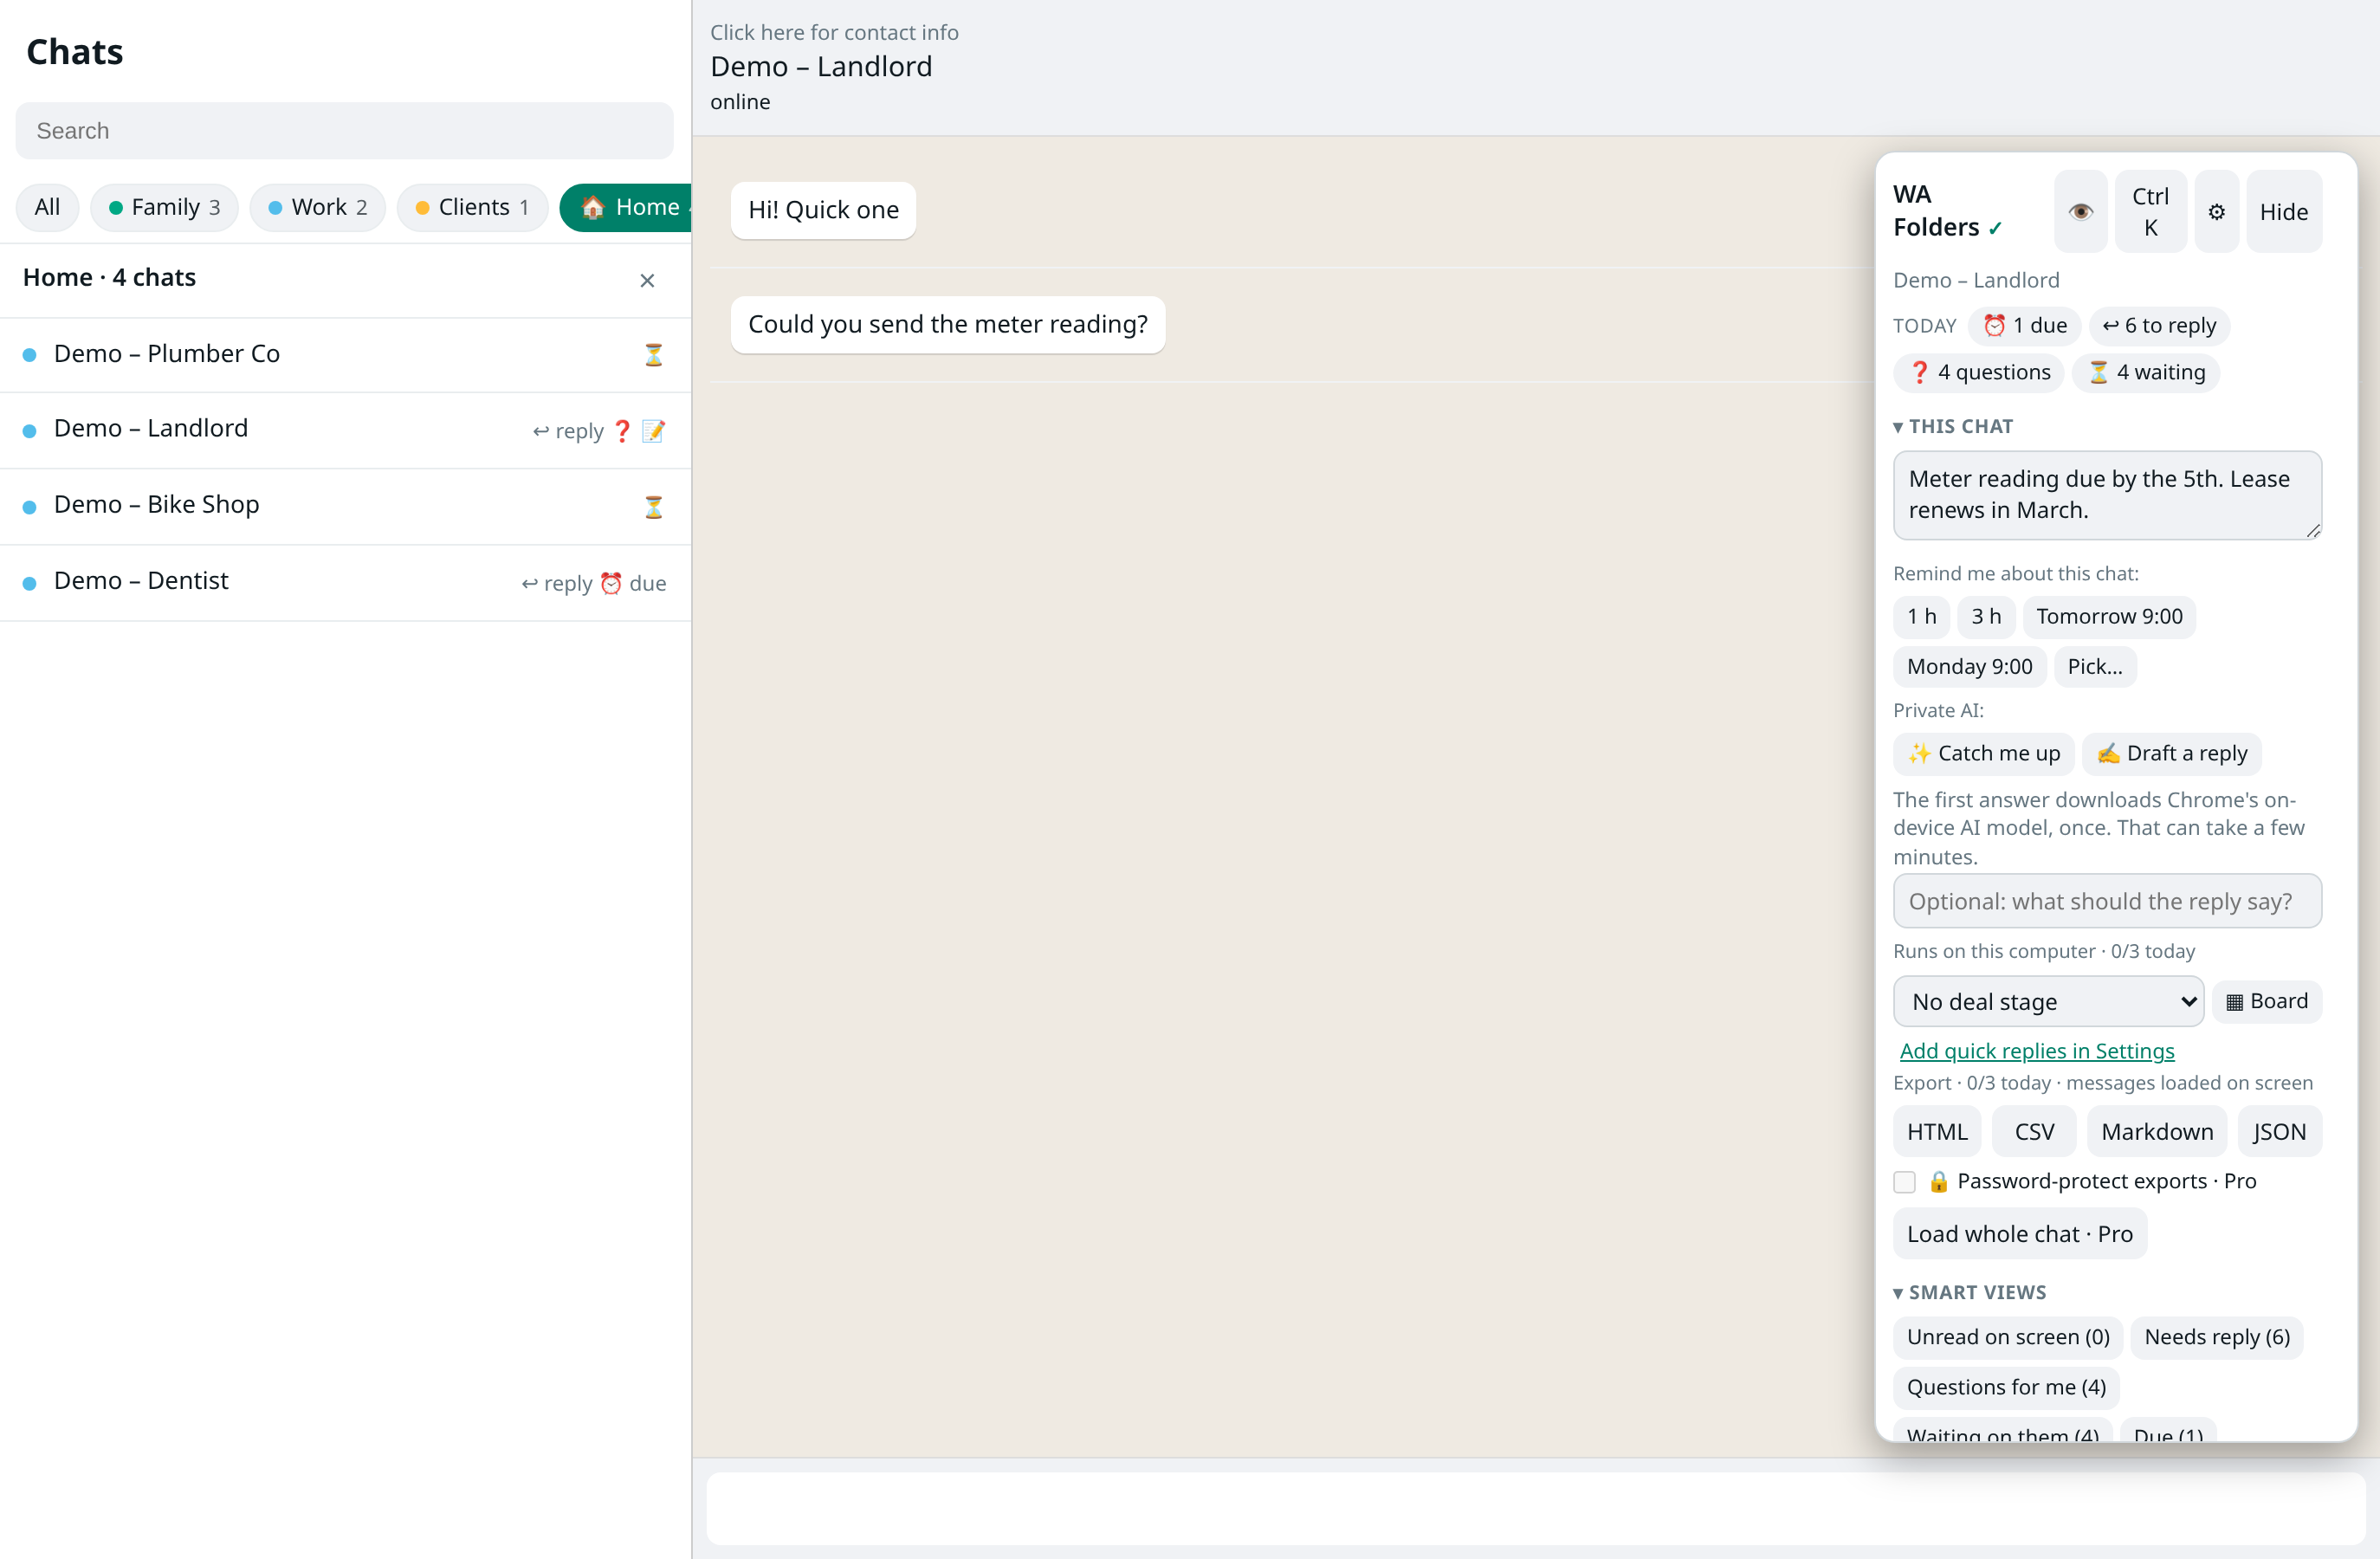This screenshot has width=2380, height=1559.
Task: Open the 6 to reply chip
Action: pos(2159,326)
